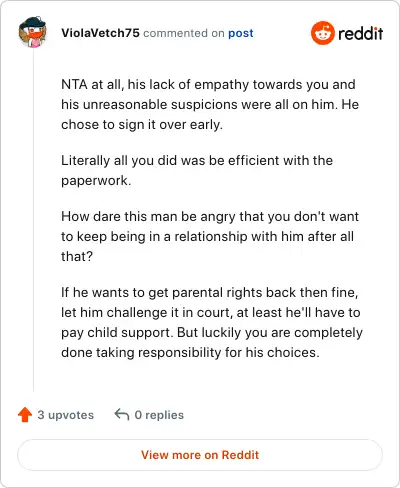Open ViolaVetch75's avatar image
This screenshot has width=400, height=488.
point(32,32)
